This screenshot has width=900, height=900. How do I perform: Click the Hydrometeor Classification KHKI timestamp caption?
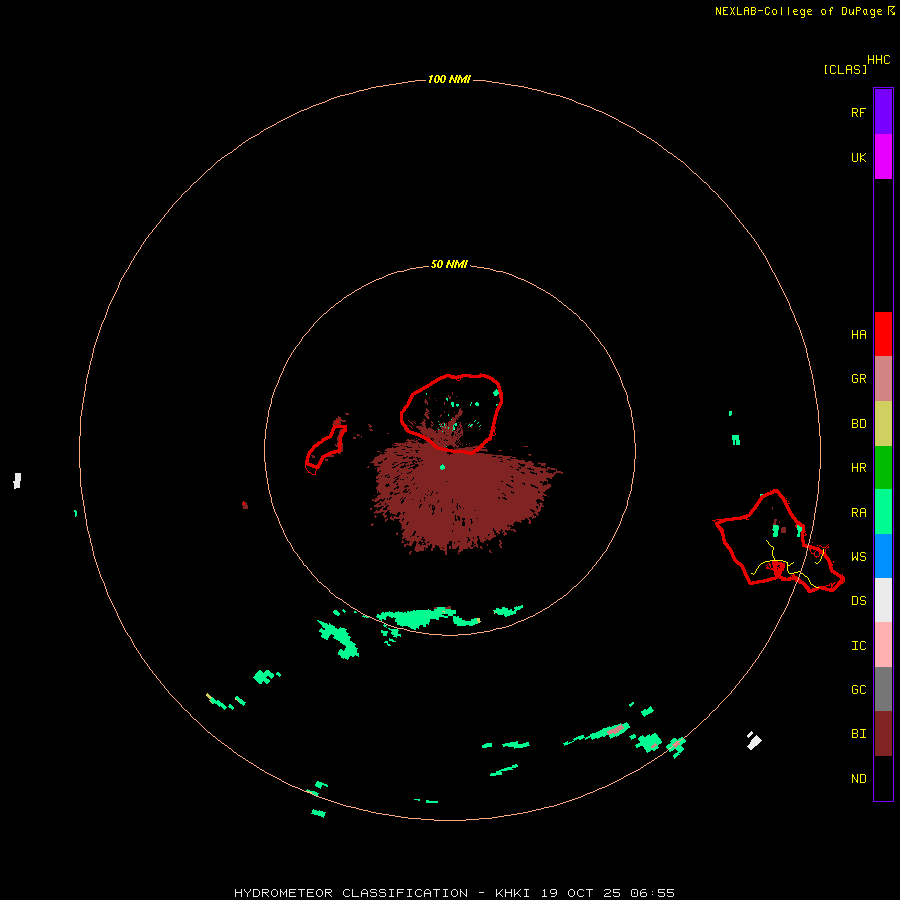click(454, 893)
